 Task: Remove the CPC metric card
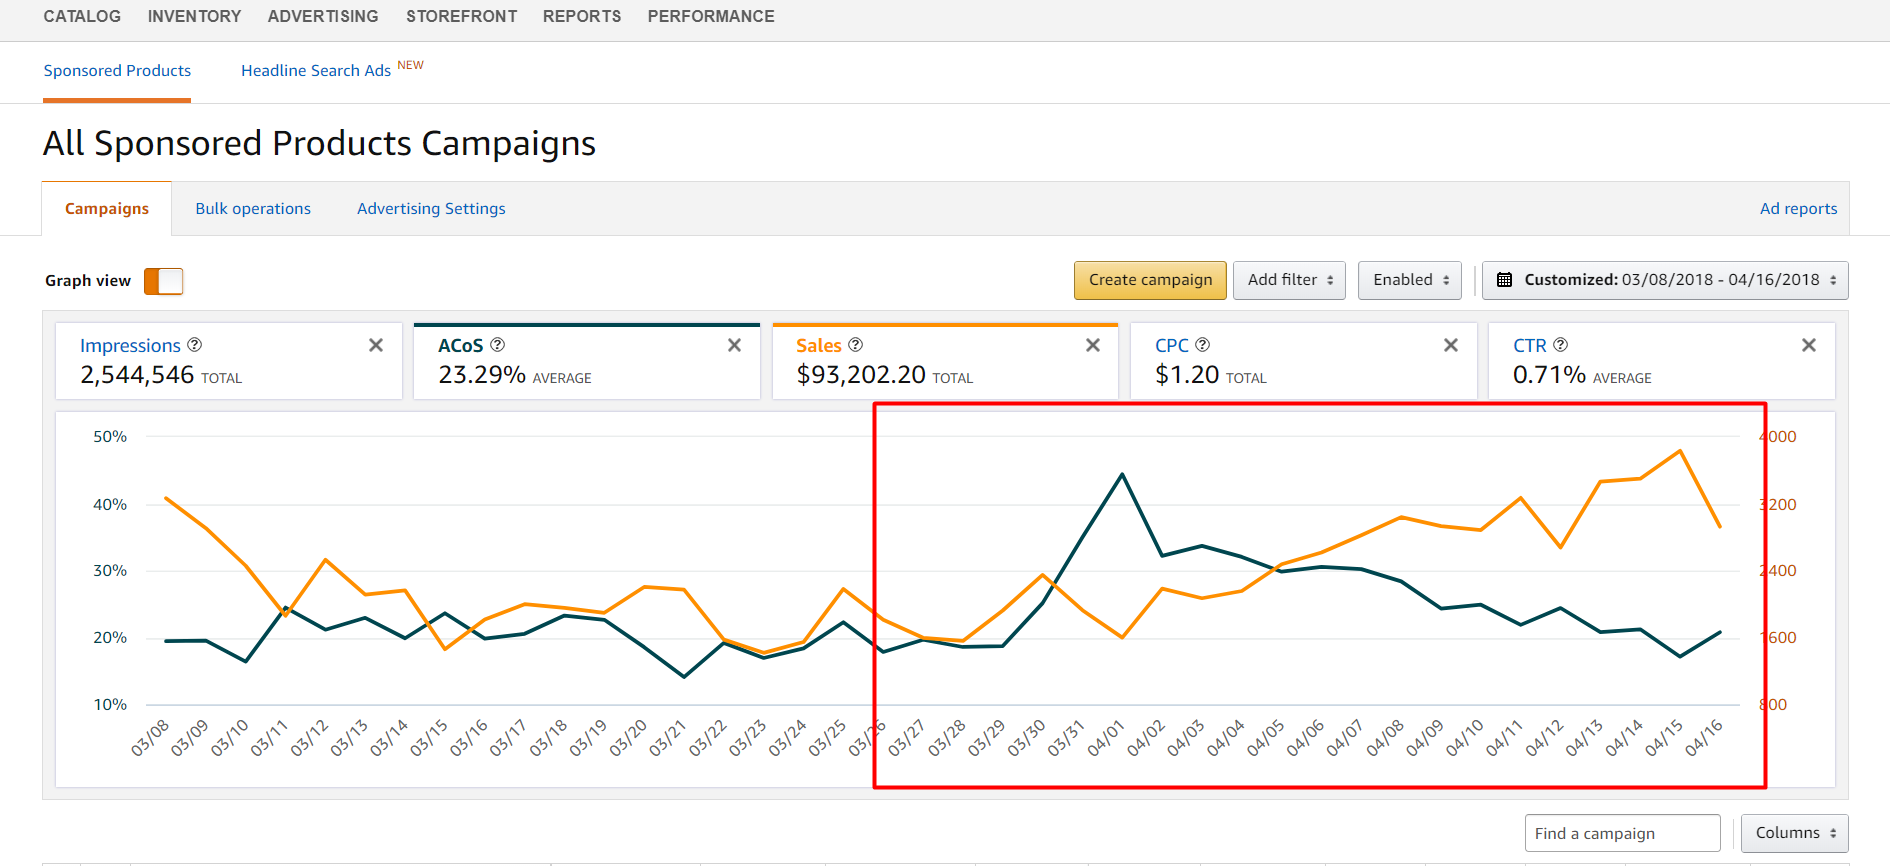point(1451,345)
